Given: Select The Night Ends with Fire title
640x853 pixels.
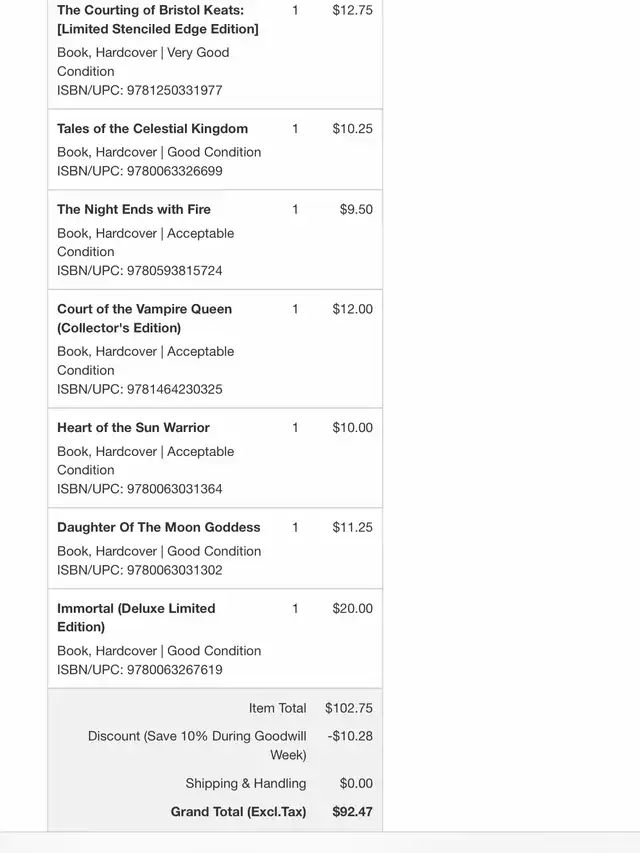Looking at the screenshot, I should [134, 210].
